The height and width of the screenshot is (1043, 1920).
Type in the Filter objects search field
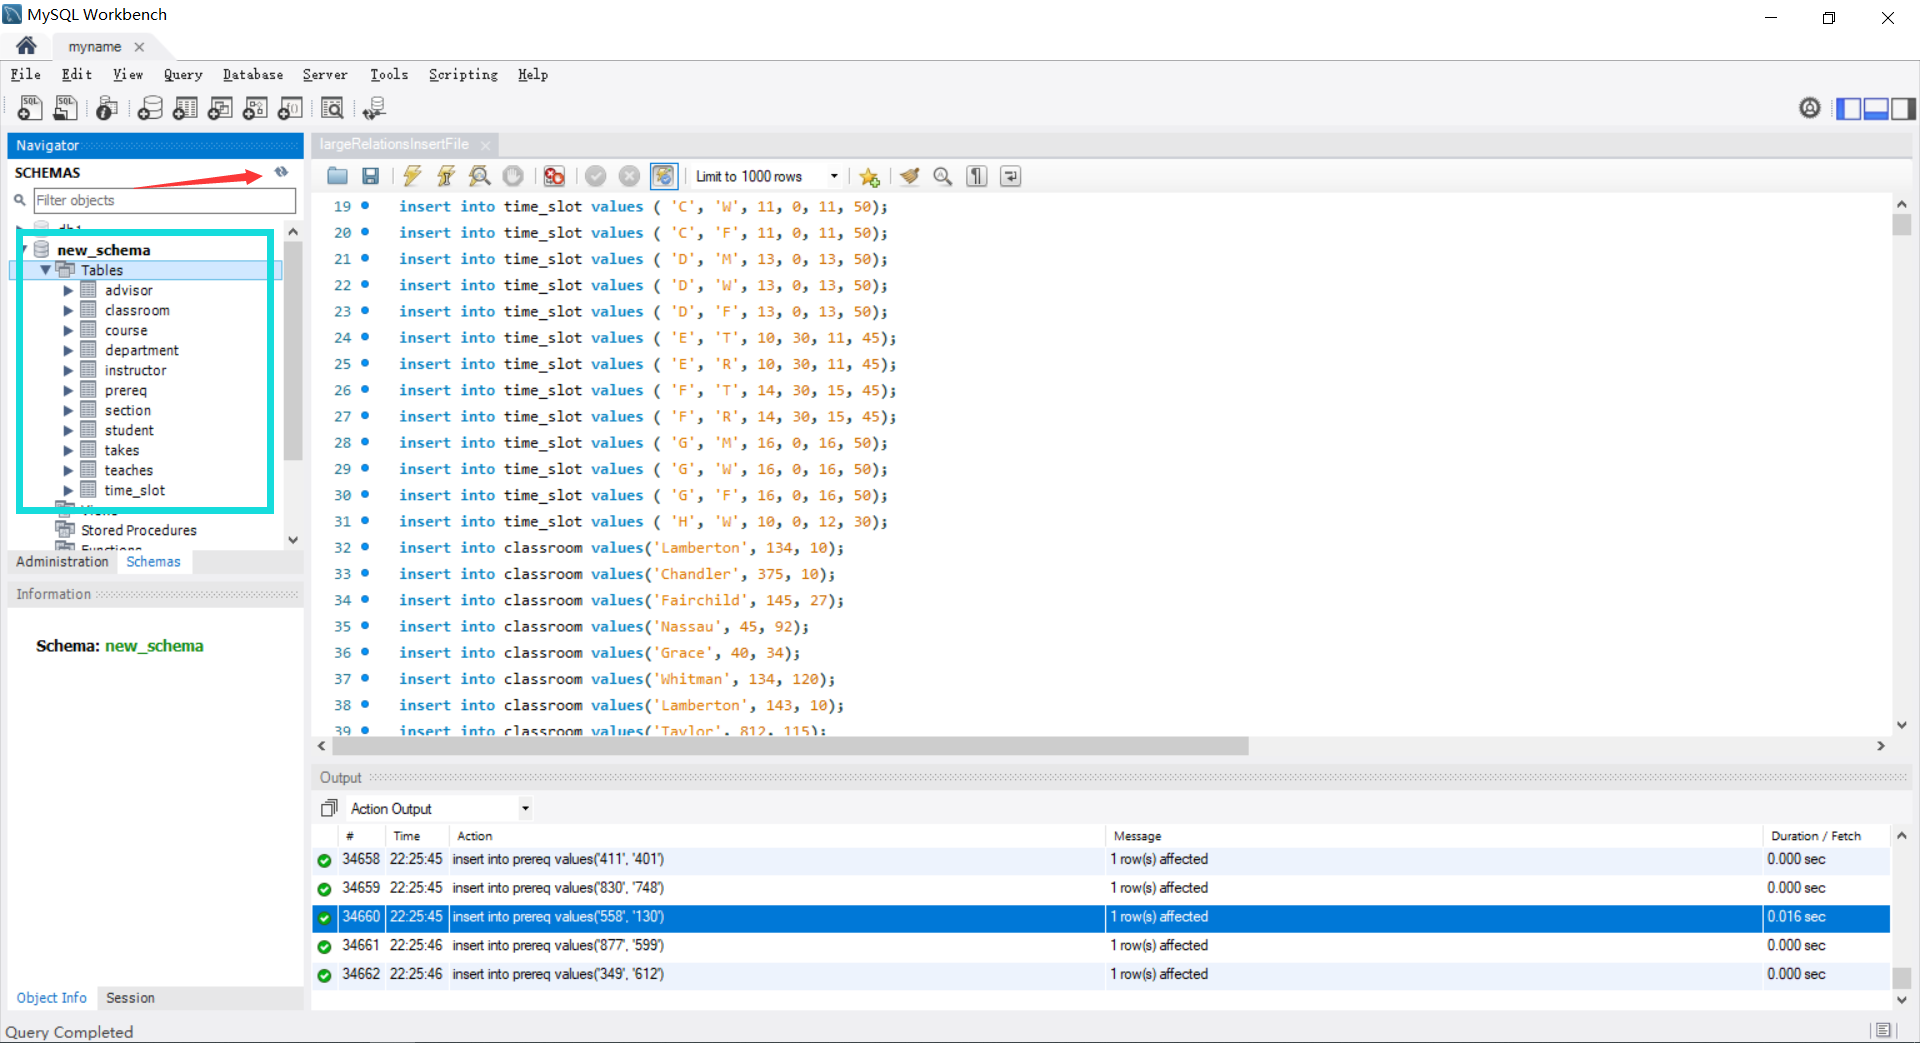[x=164, y=200]
